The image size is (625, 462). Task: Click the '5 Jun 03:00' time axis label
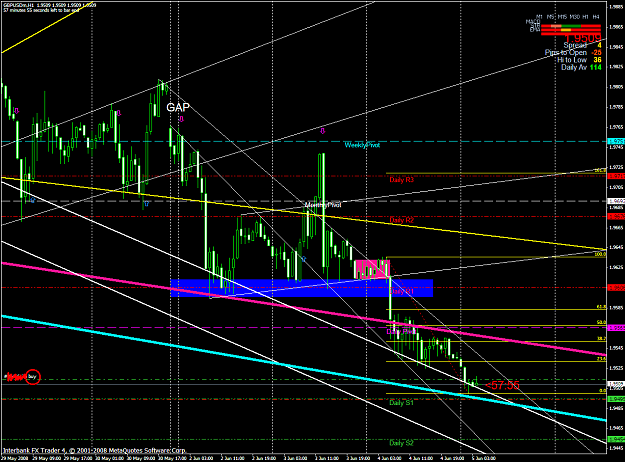coord(483,458)
